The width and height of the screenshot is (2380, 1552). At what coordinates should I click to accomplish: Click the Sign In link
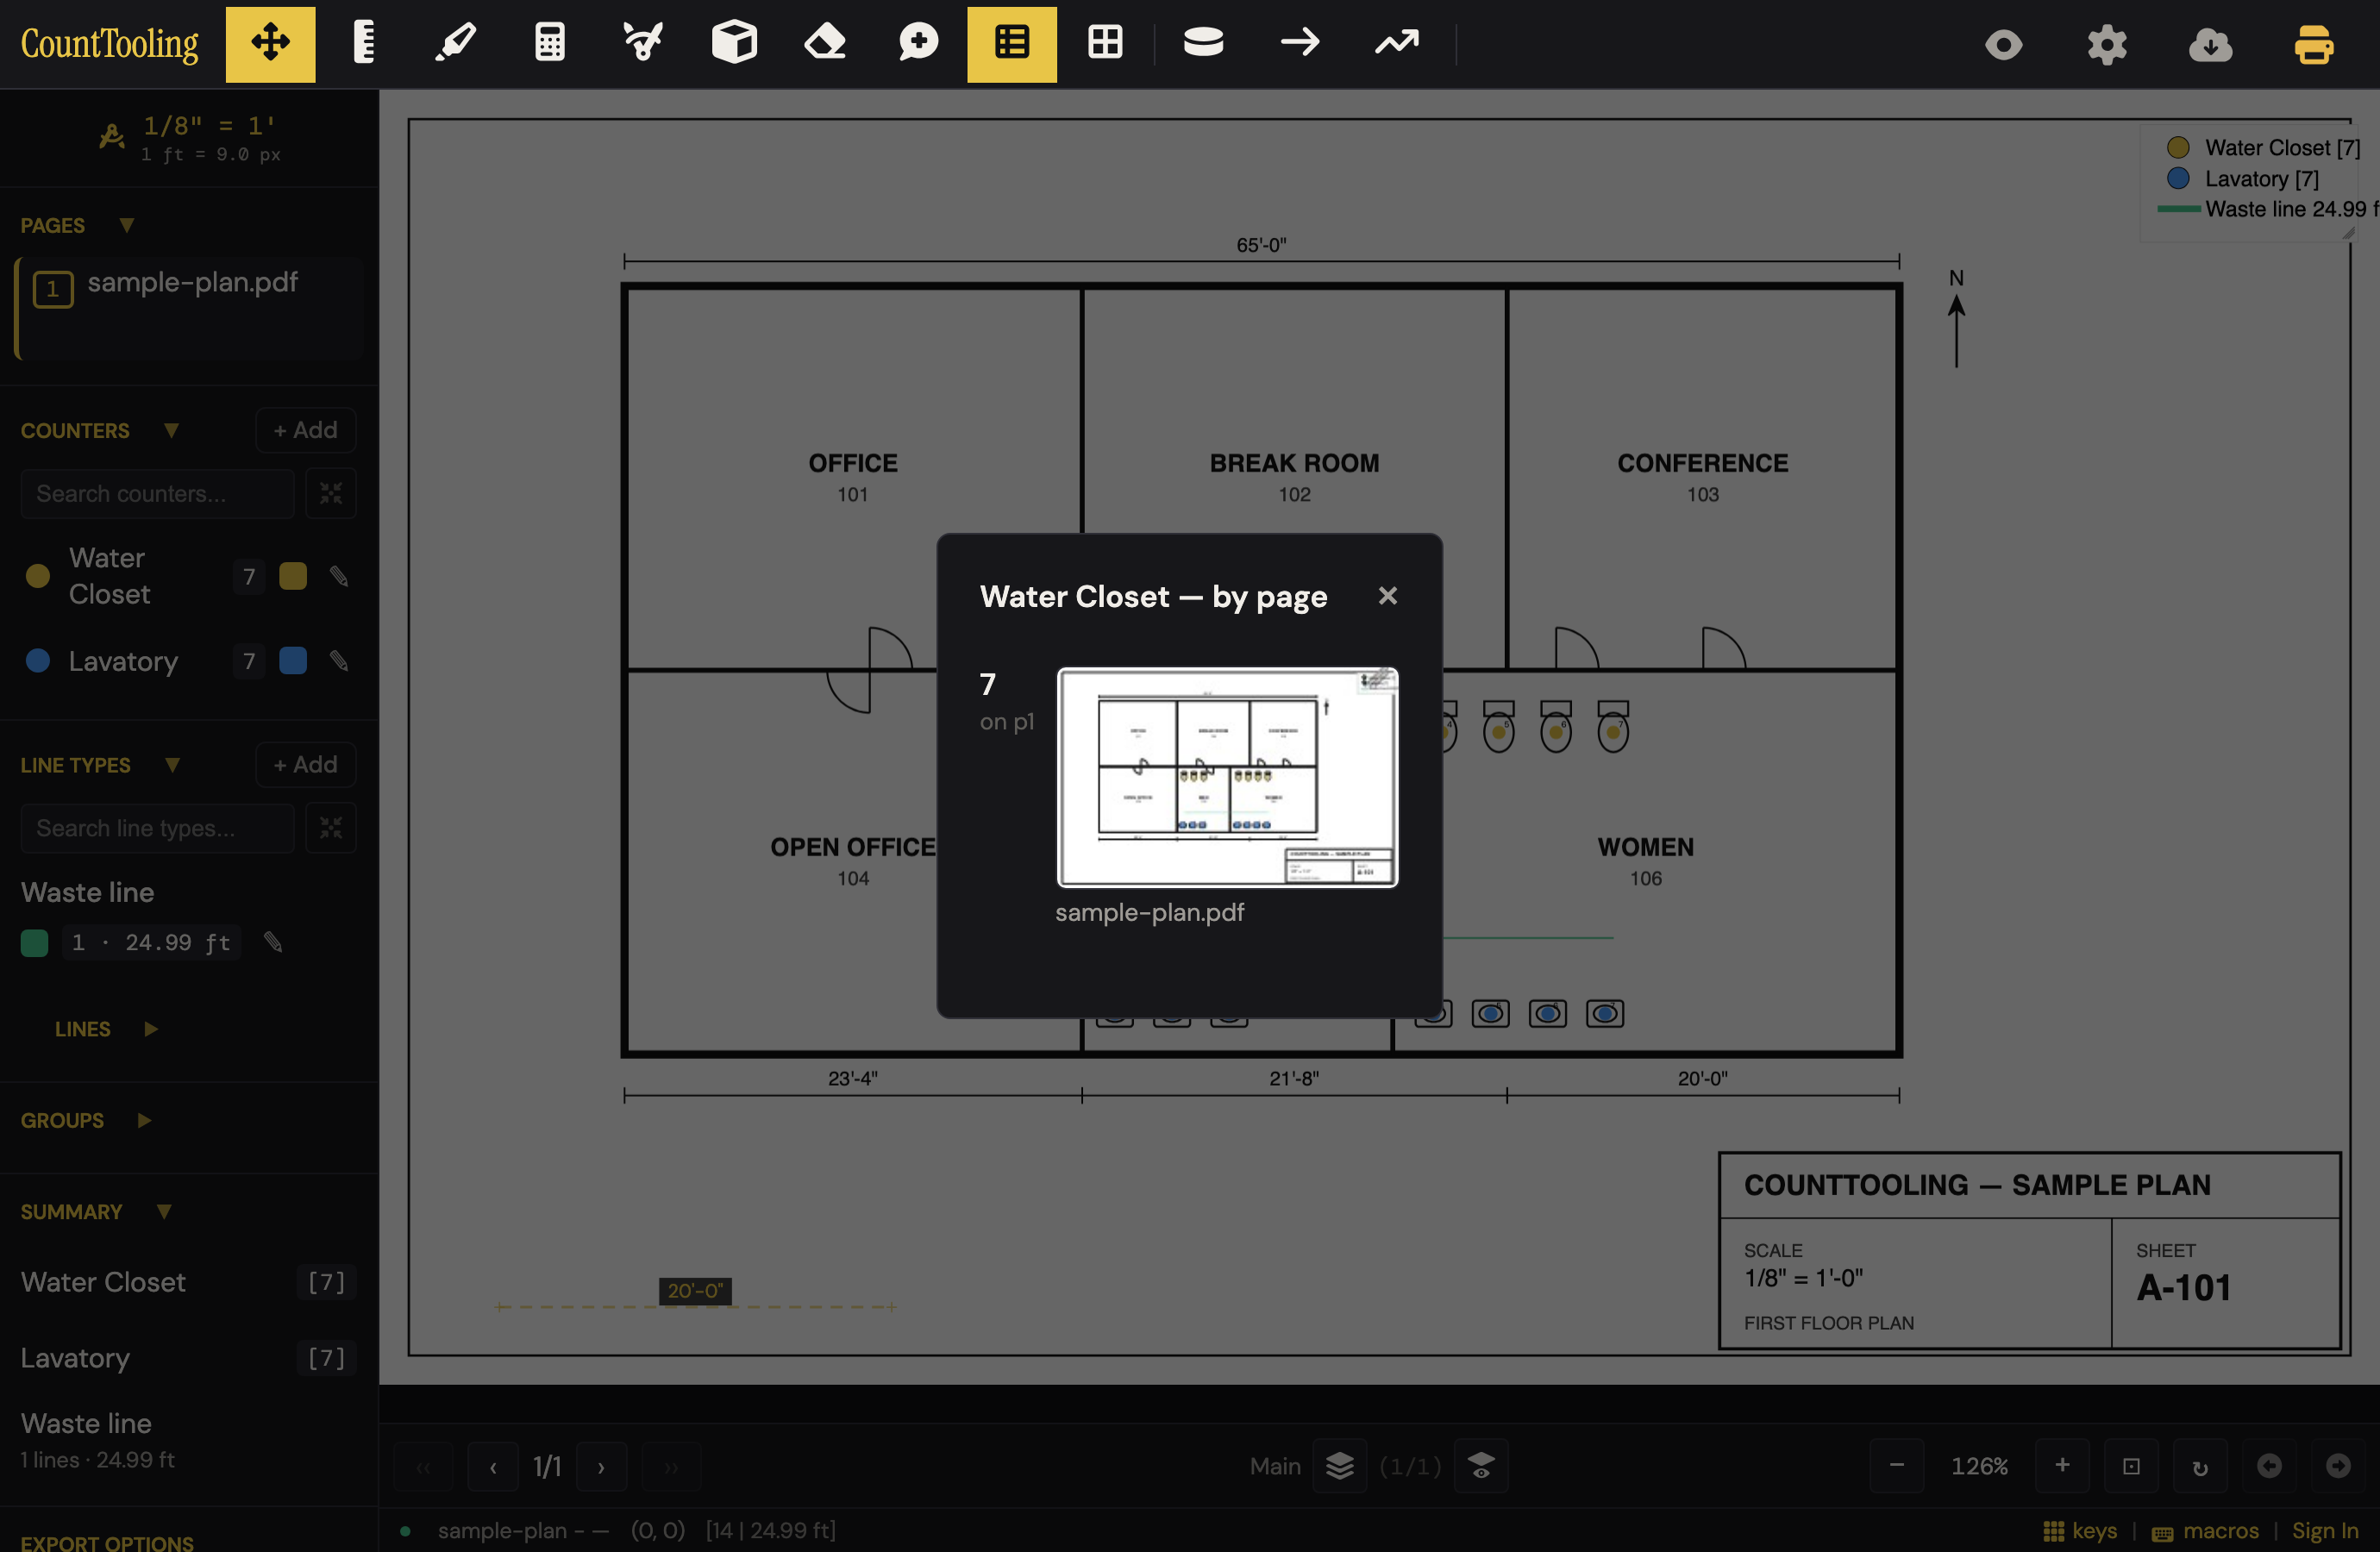(2325, 1531)
